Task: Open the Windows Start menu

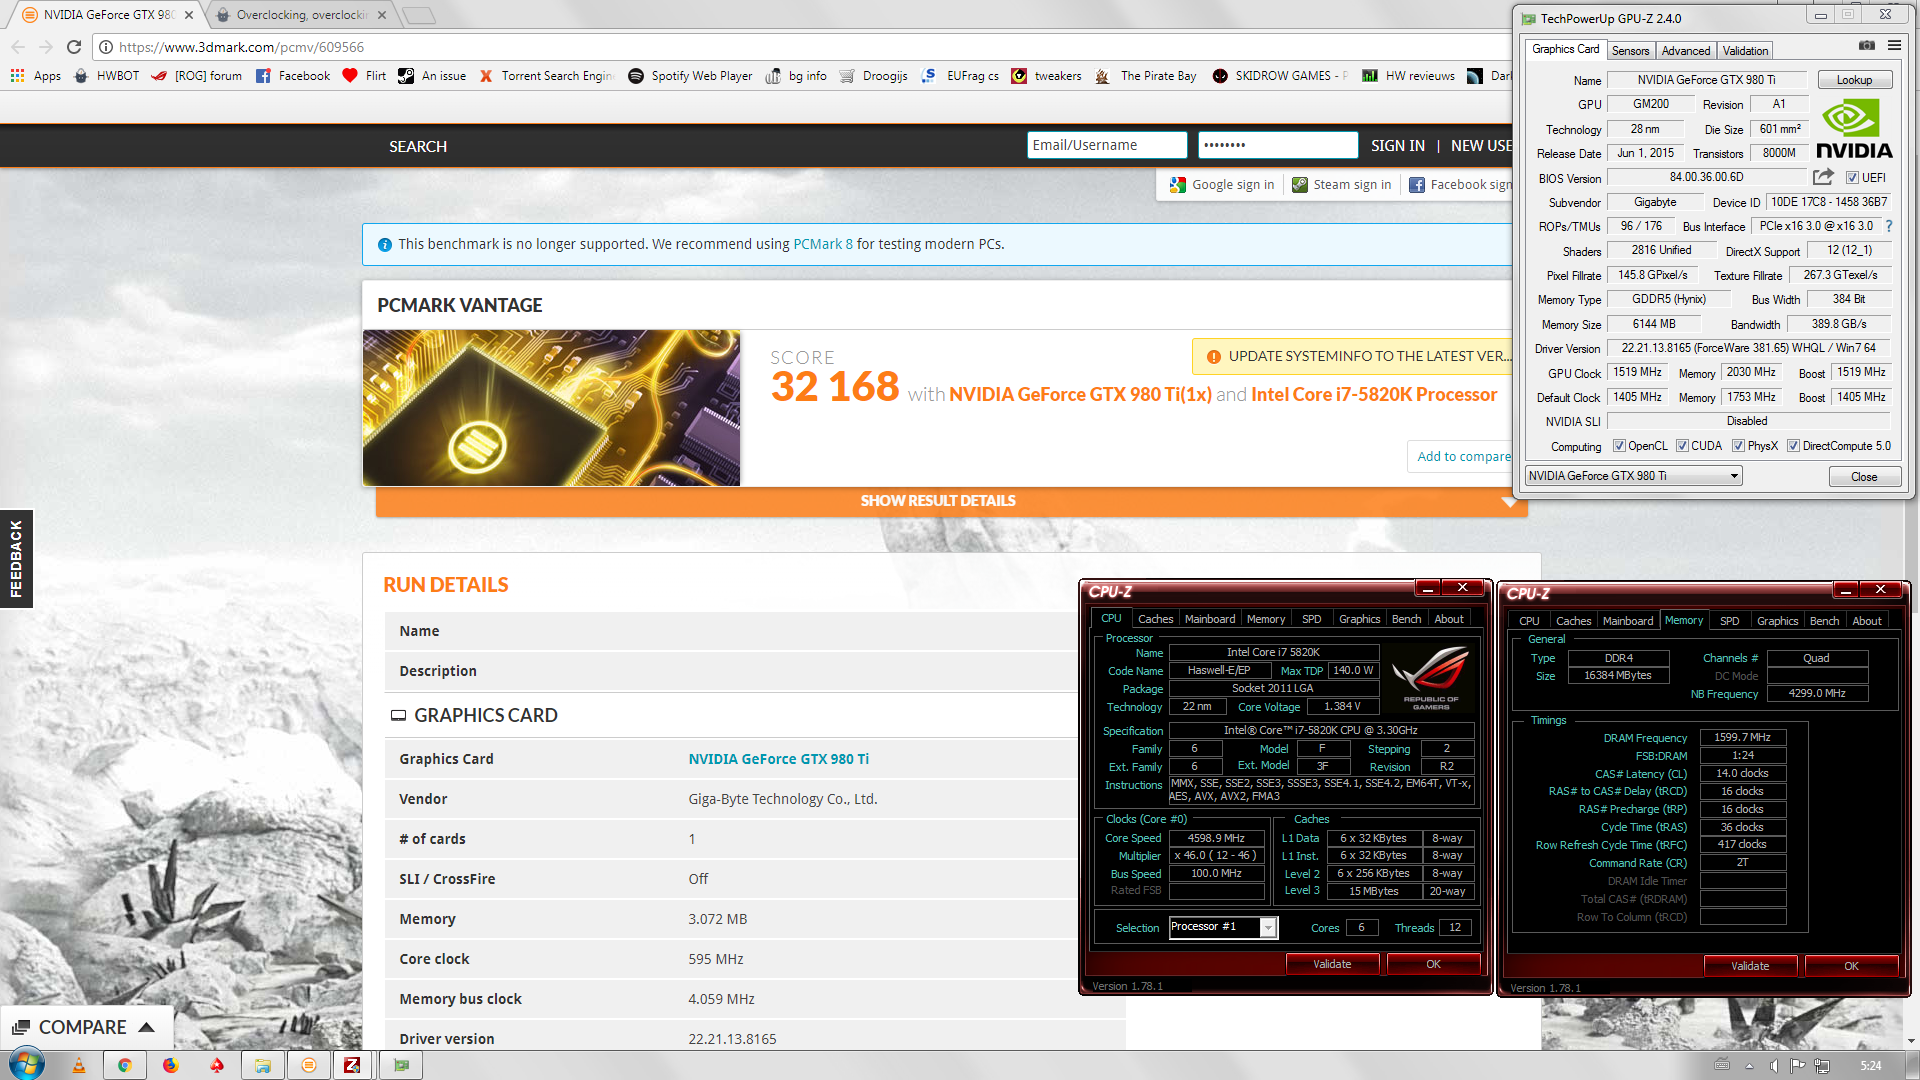Action: pyautogui.click(x=26, y=1064)
